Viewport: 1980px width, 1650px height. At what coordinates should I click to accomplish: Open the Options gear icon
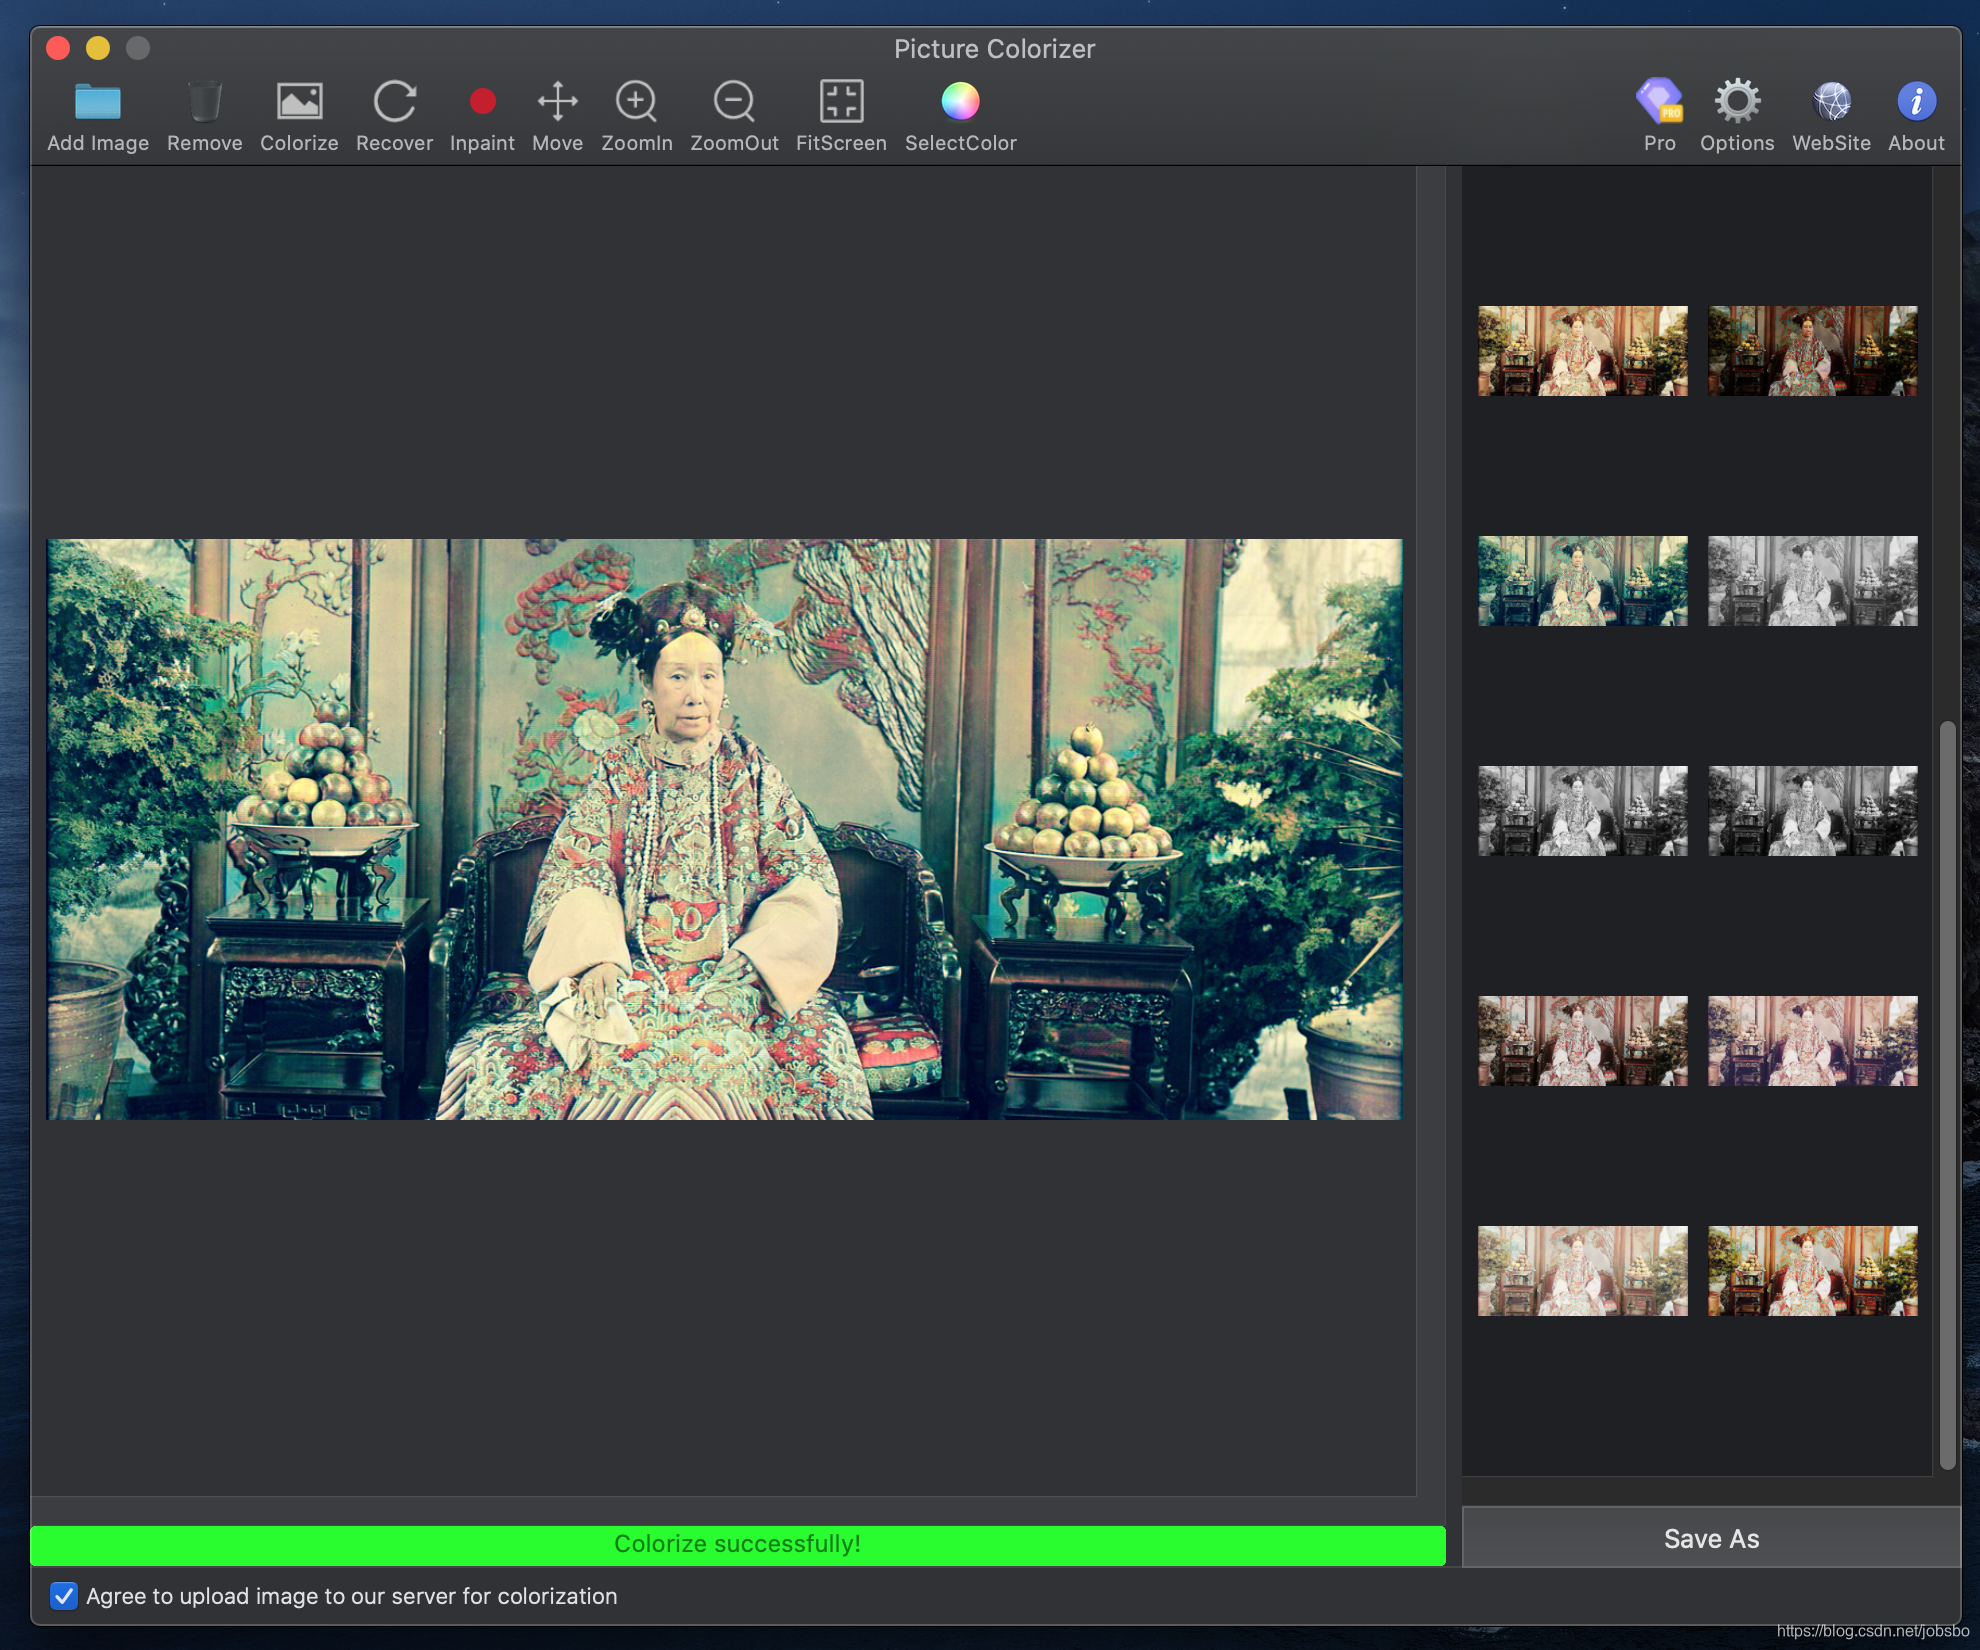(1737, 102)
